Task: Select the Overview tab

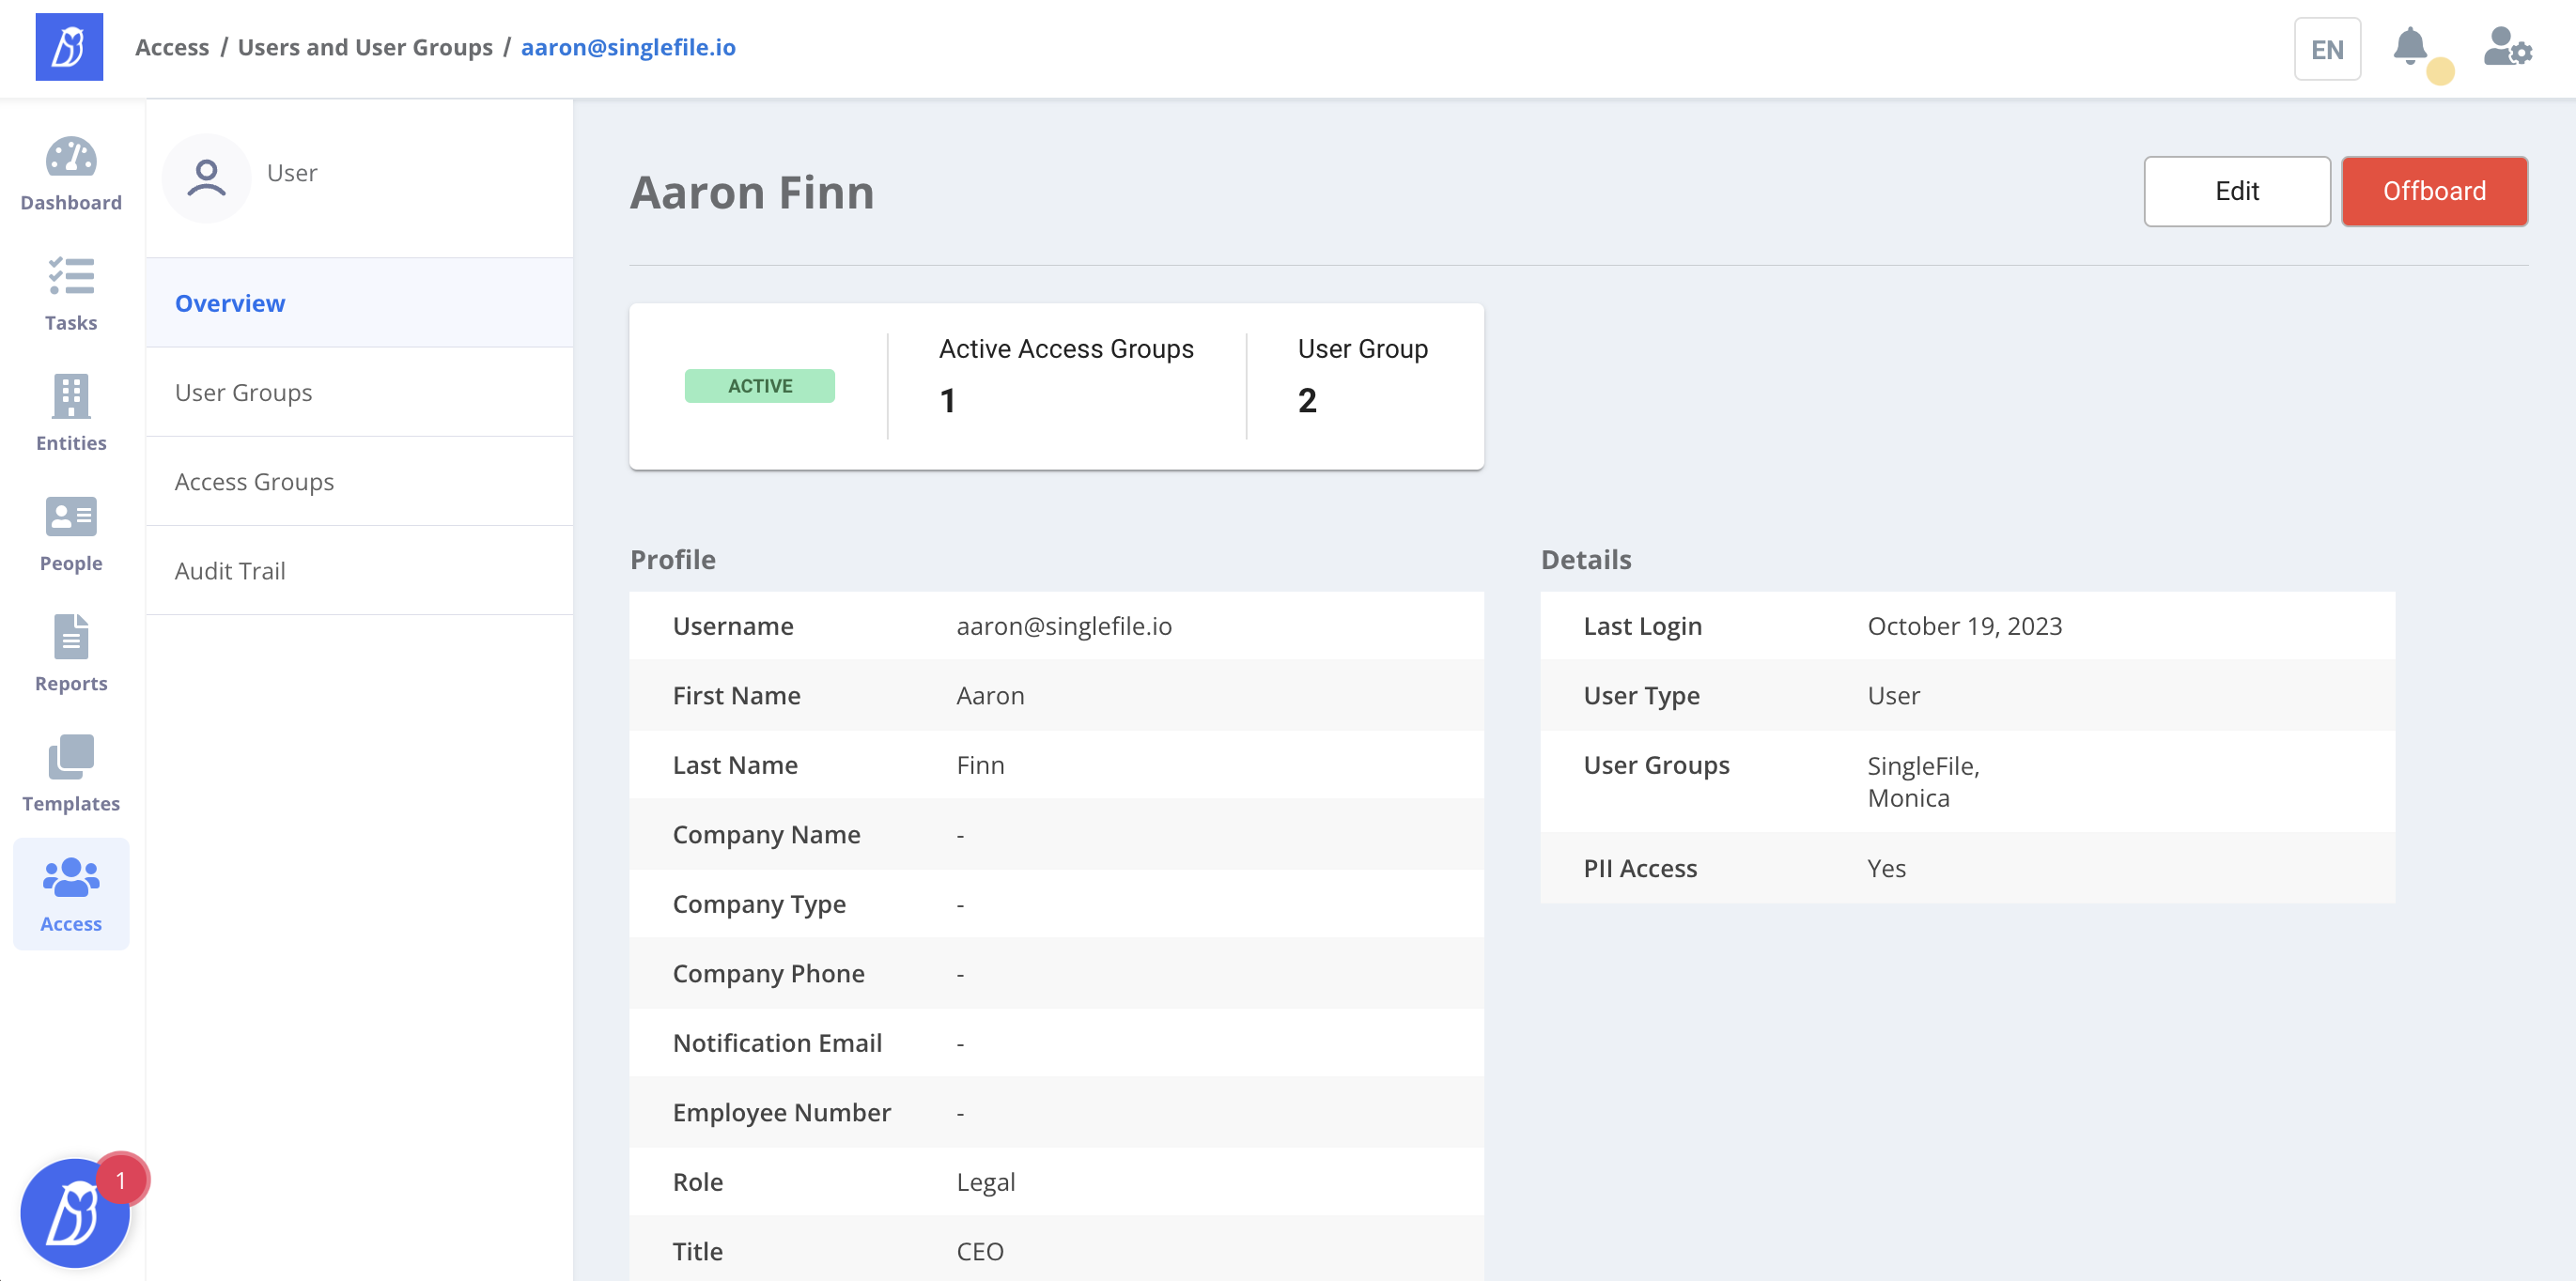Action: click(230, 303)
